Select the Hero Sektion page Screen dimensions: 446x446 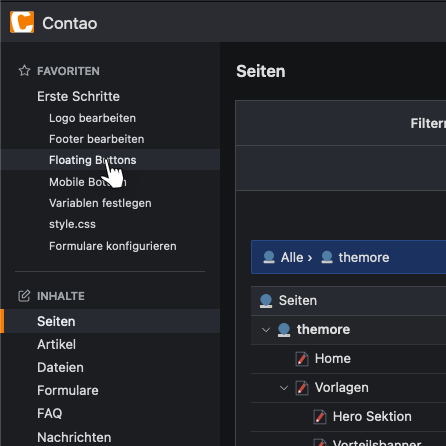pyautogui.click(x=372, y=417)
